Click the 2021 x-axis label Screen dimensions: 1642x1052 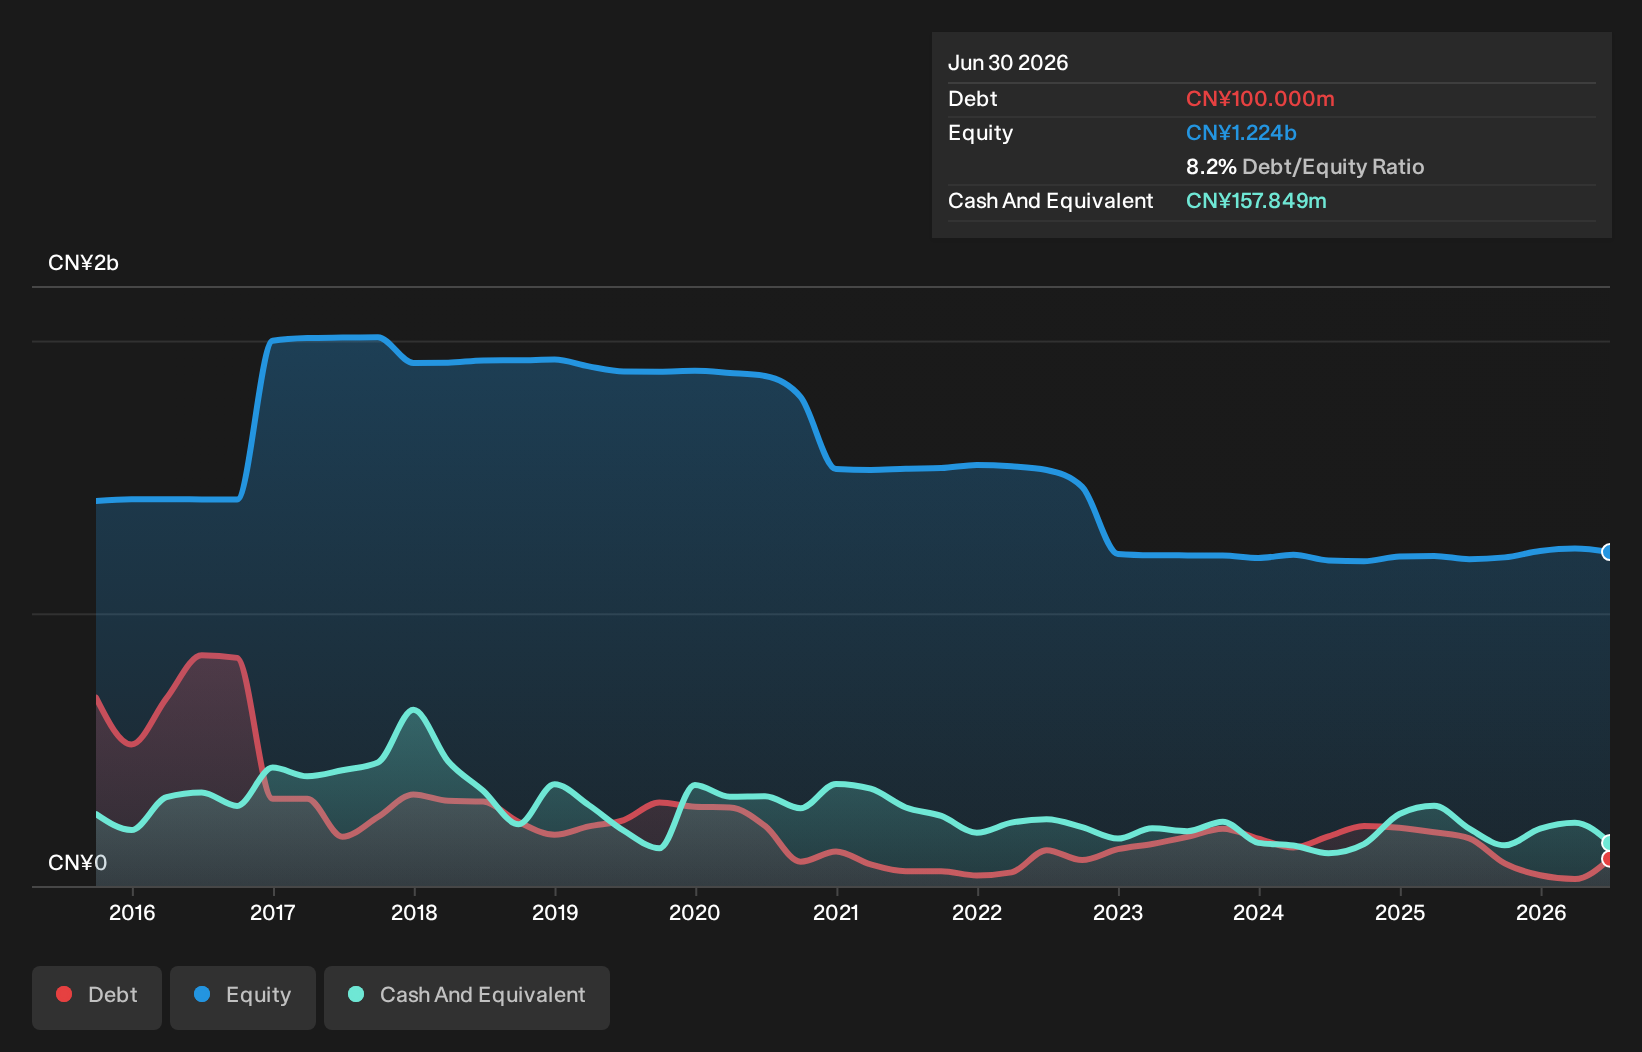click(x=836, y=912)
